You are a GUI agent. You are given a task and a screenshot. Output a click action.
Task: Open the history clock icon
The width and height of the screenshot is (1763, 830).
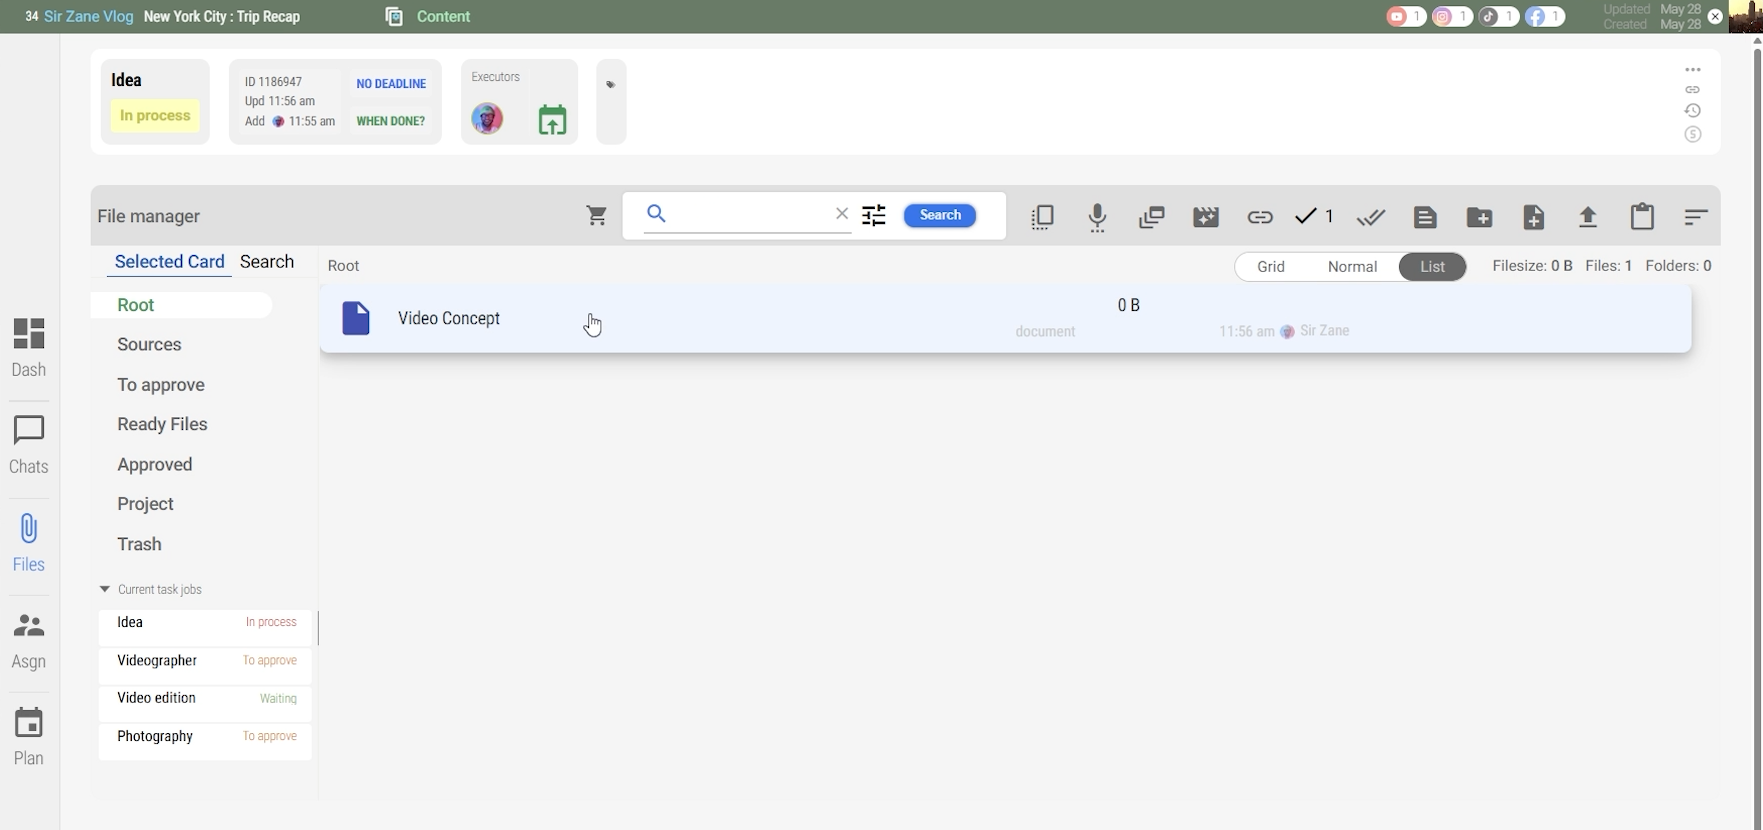click(1692, 111)
